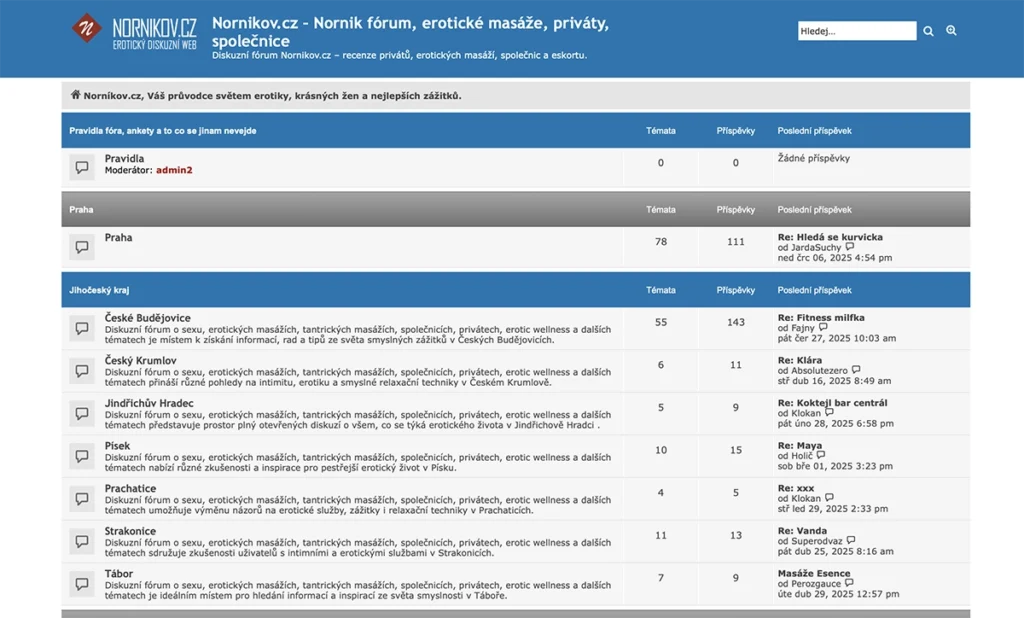Click the site title heading Nornikov.cz
The image size is (1024, 618).
[410, 31]
